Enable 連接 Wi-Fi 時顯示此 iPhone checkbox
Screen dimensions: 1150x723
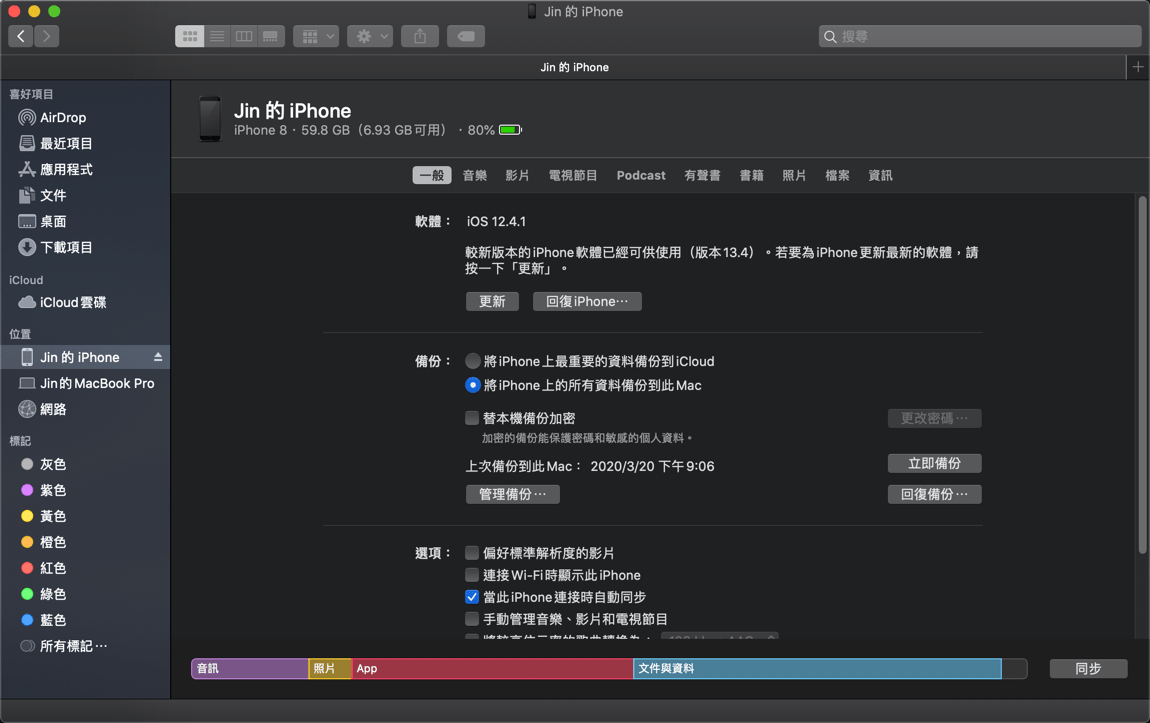(472, 575)
